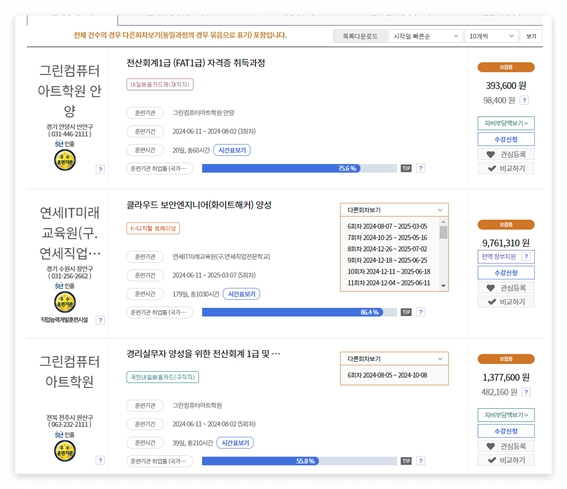Click the 보기 button
The width and height of the screenshot is (567, 489).
pyautogui.click(x=531, y=36)
